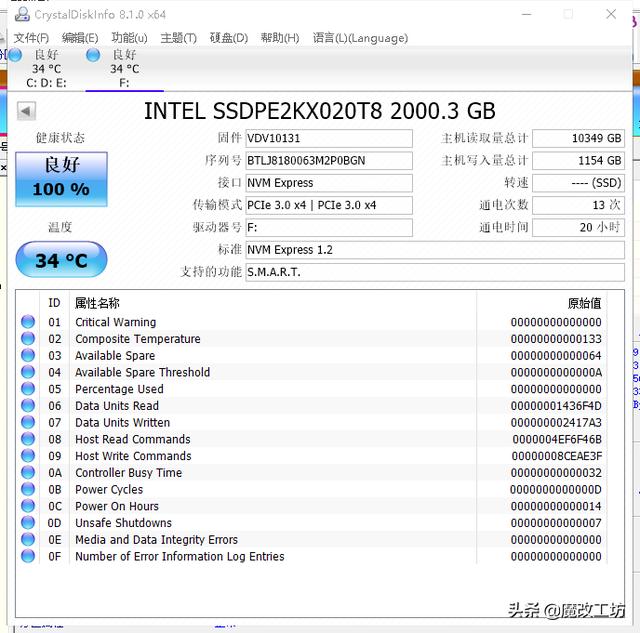Select the Unsafe Shutdowns attribute name

[x=123, y=523]
